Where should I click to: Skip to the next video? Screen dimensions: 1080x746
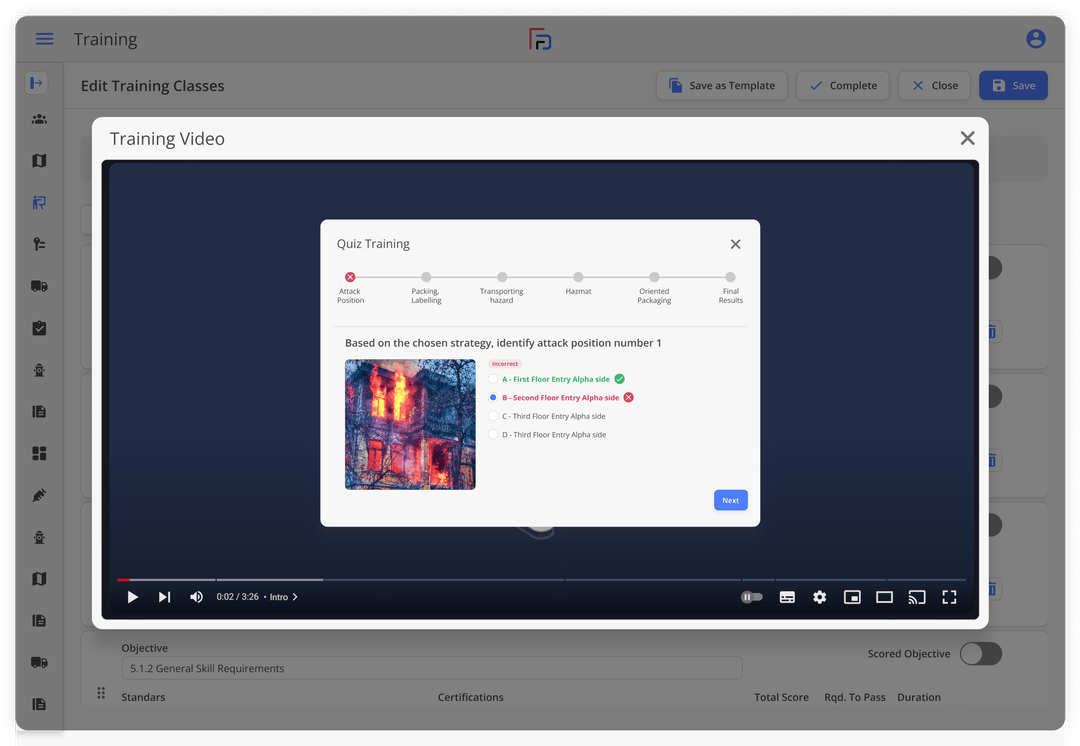pos(164,597)
